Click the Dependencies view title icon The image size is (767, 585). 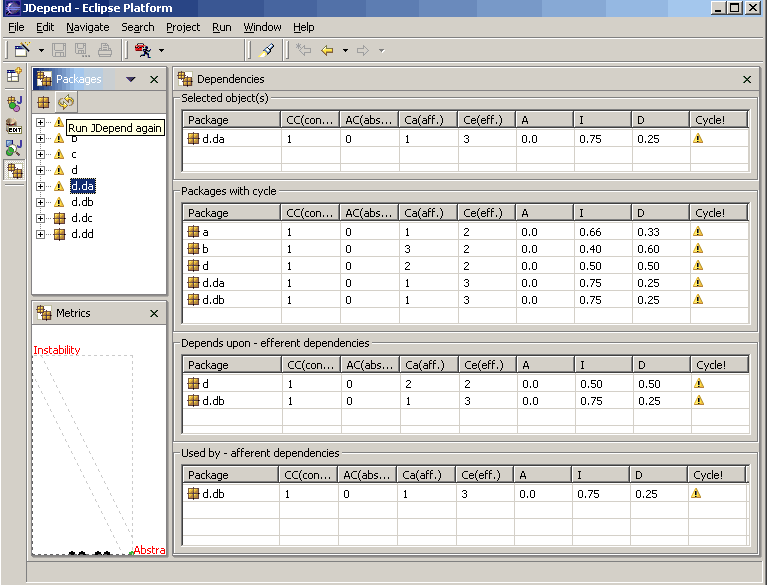[x=184, y=79]
